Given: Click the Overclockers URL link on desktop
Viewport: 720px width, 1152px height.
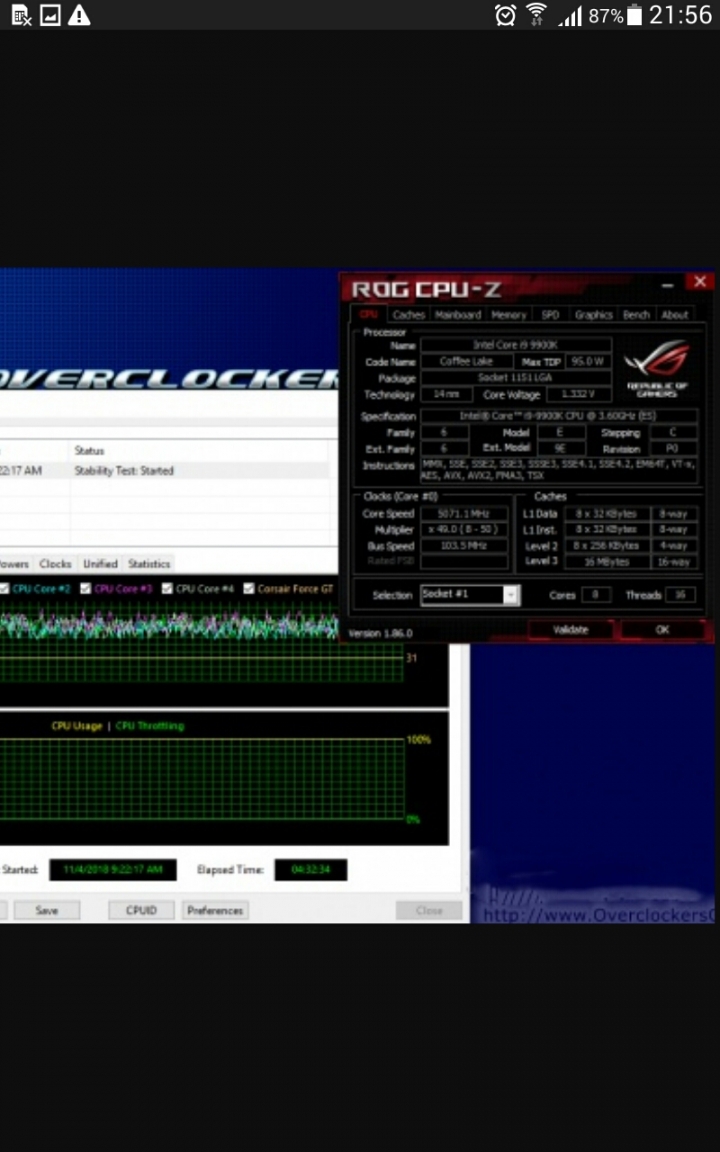Looking at the screenshot, I should point(599,915).
